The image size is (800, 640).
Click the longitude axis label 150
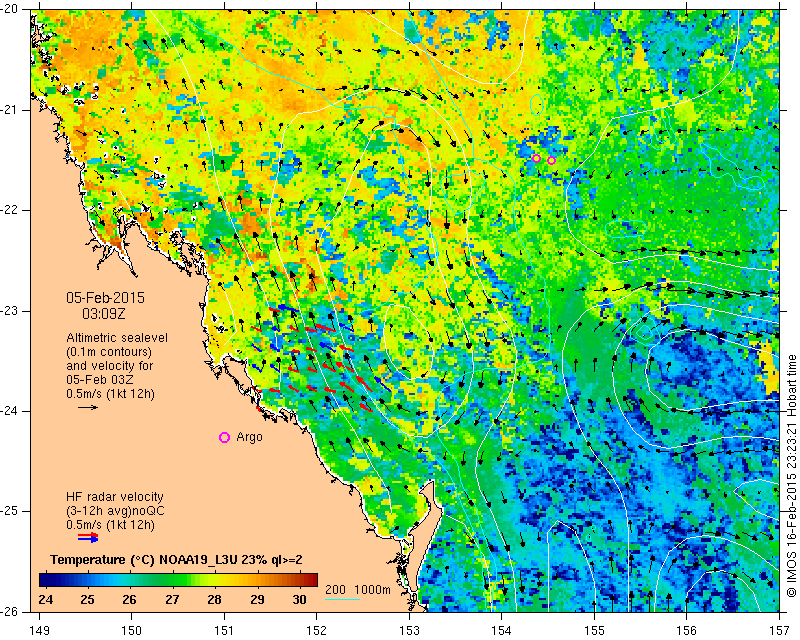[132, 631]
